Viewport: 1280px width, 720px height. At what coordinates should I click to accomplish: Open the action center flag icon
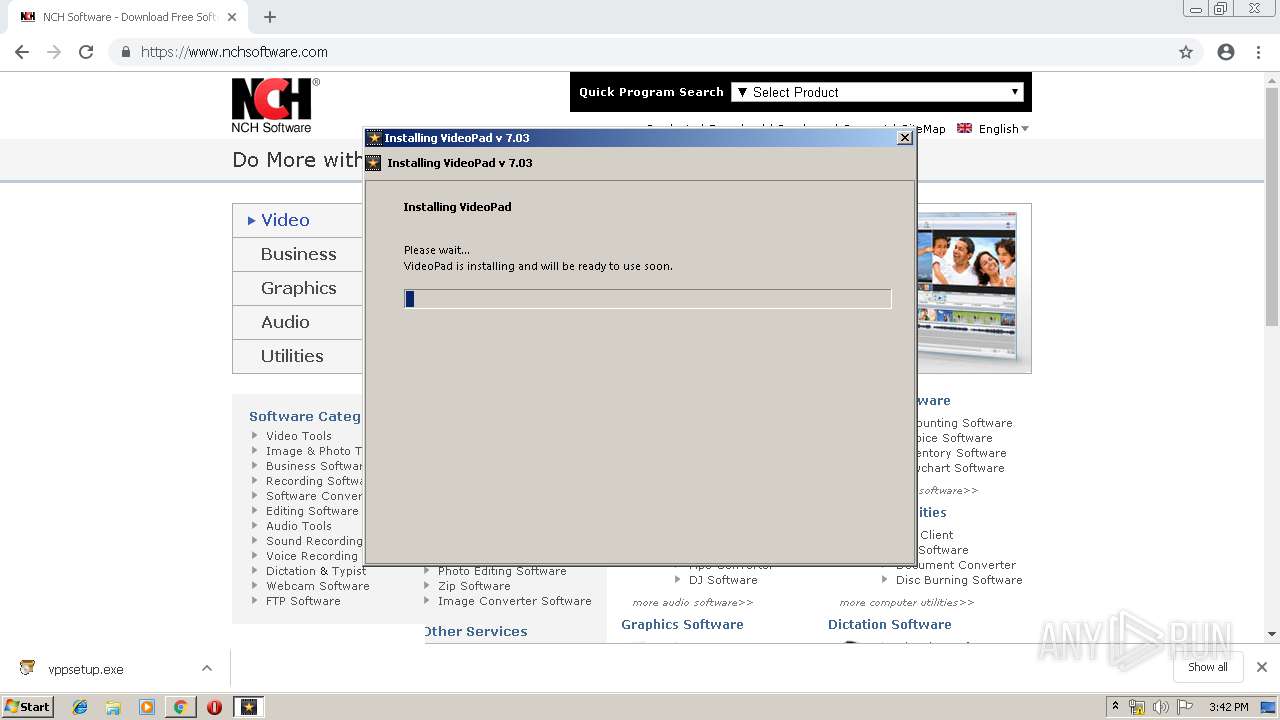pos(1185,707)
